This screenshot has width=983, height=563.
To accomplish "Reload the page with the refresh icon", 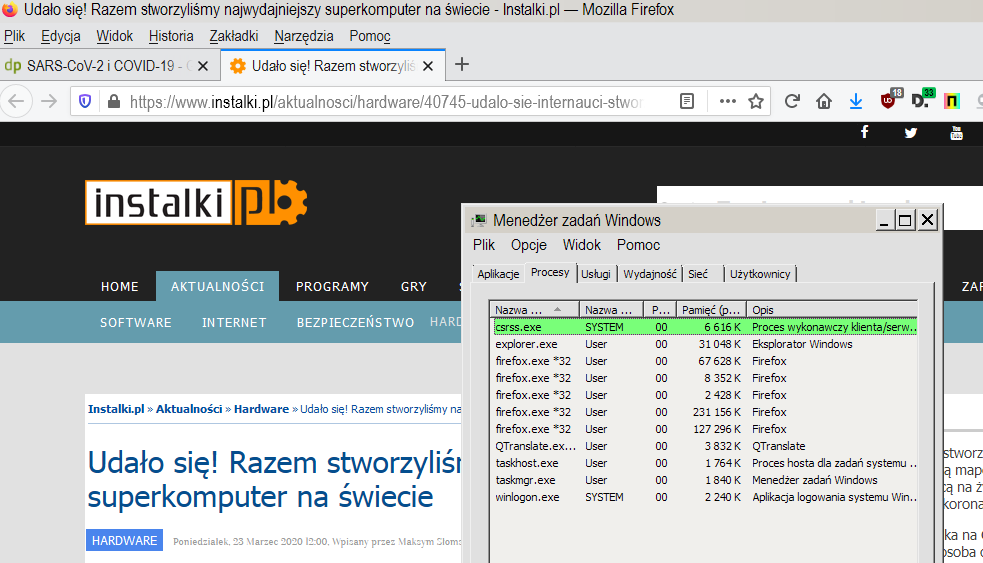I will point(792,101).
